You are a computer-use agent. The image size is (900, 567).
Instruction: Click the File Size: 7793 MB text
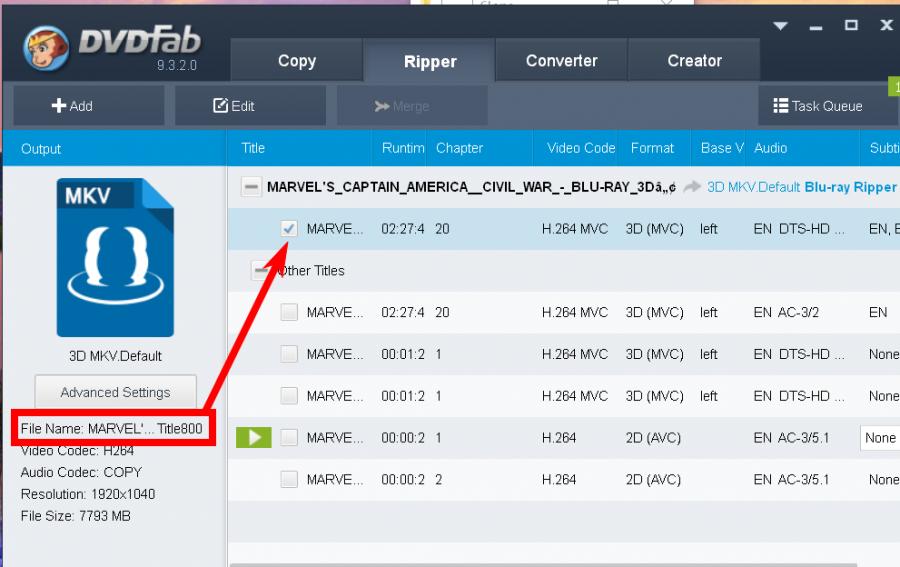(76, 516)
